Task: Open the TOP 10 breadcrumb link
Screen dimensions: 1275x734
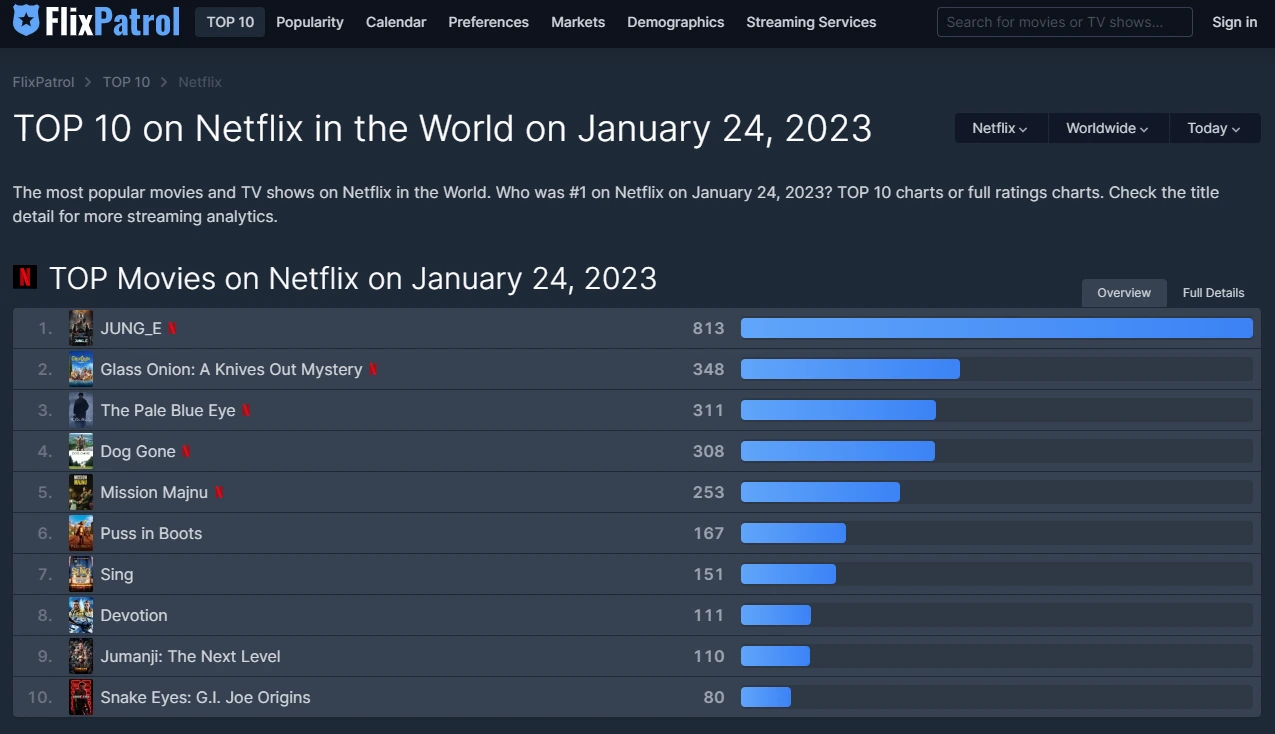Action: [126, 82]
